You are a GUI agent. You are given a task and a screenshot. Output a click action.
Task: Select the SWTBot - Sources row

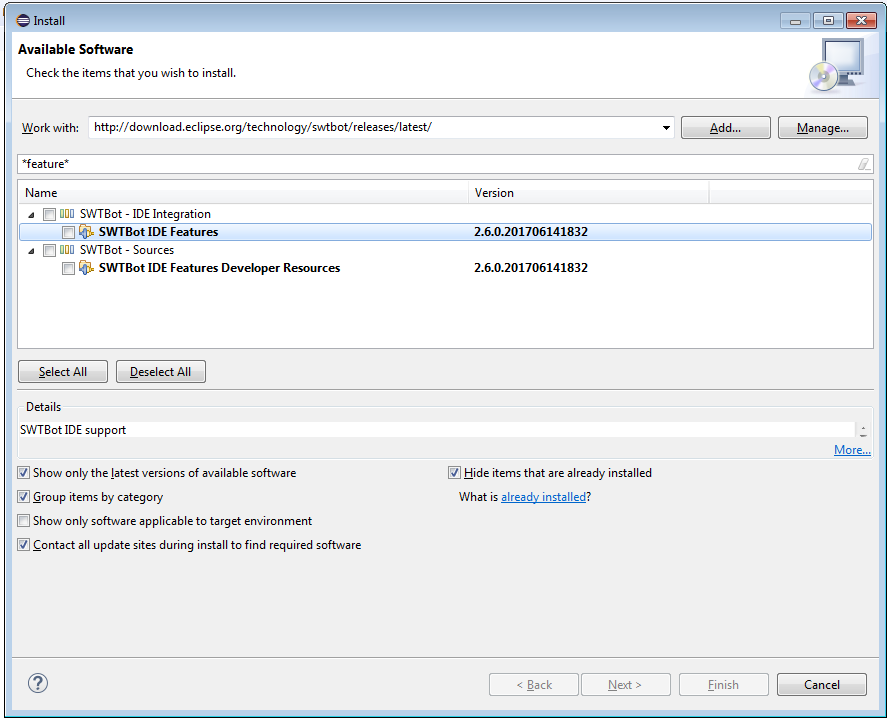tap(445, 250)
